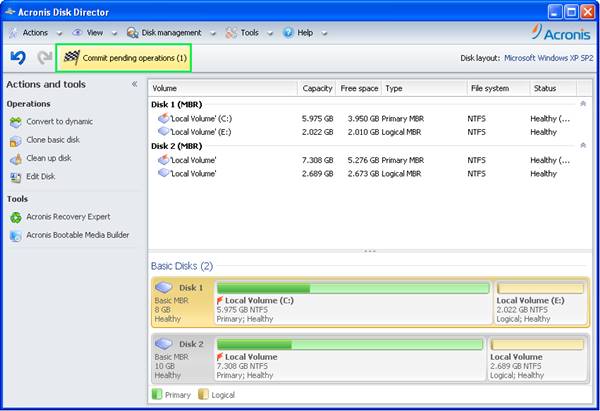Viewport: 600px width, 411px height.
Task: Click Disk 2 logical 2.689 GB partition block
Action: pyautogui.click(x=537, y=359)
